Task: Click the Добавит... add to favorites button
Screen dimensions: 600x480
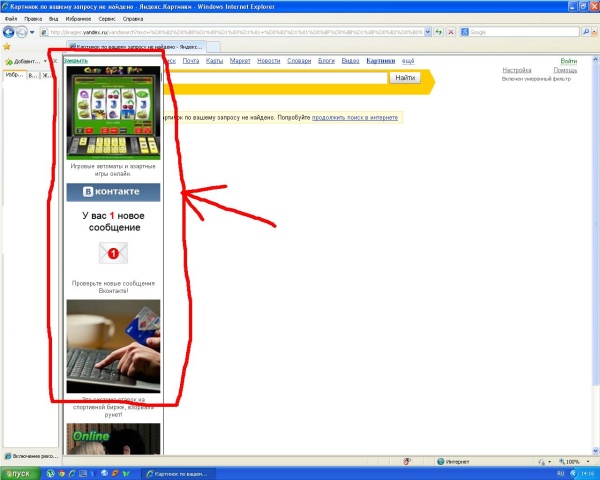Action: [23, 61]
